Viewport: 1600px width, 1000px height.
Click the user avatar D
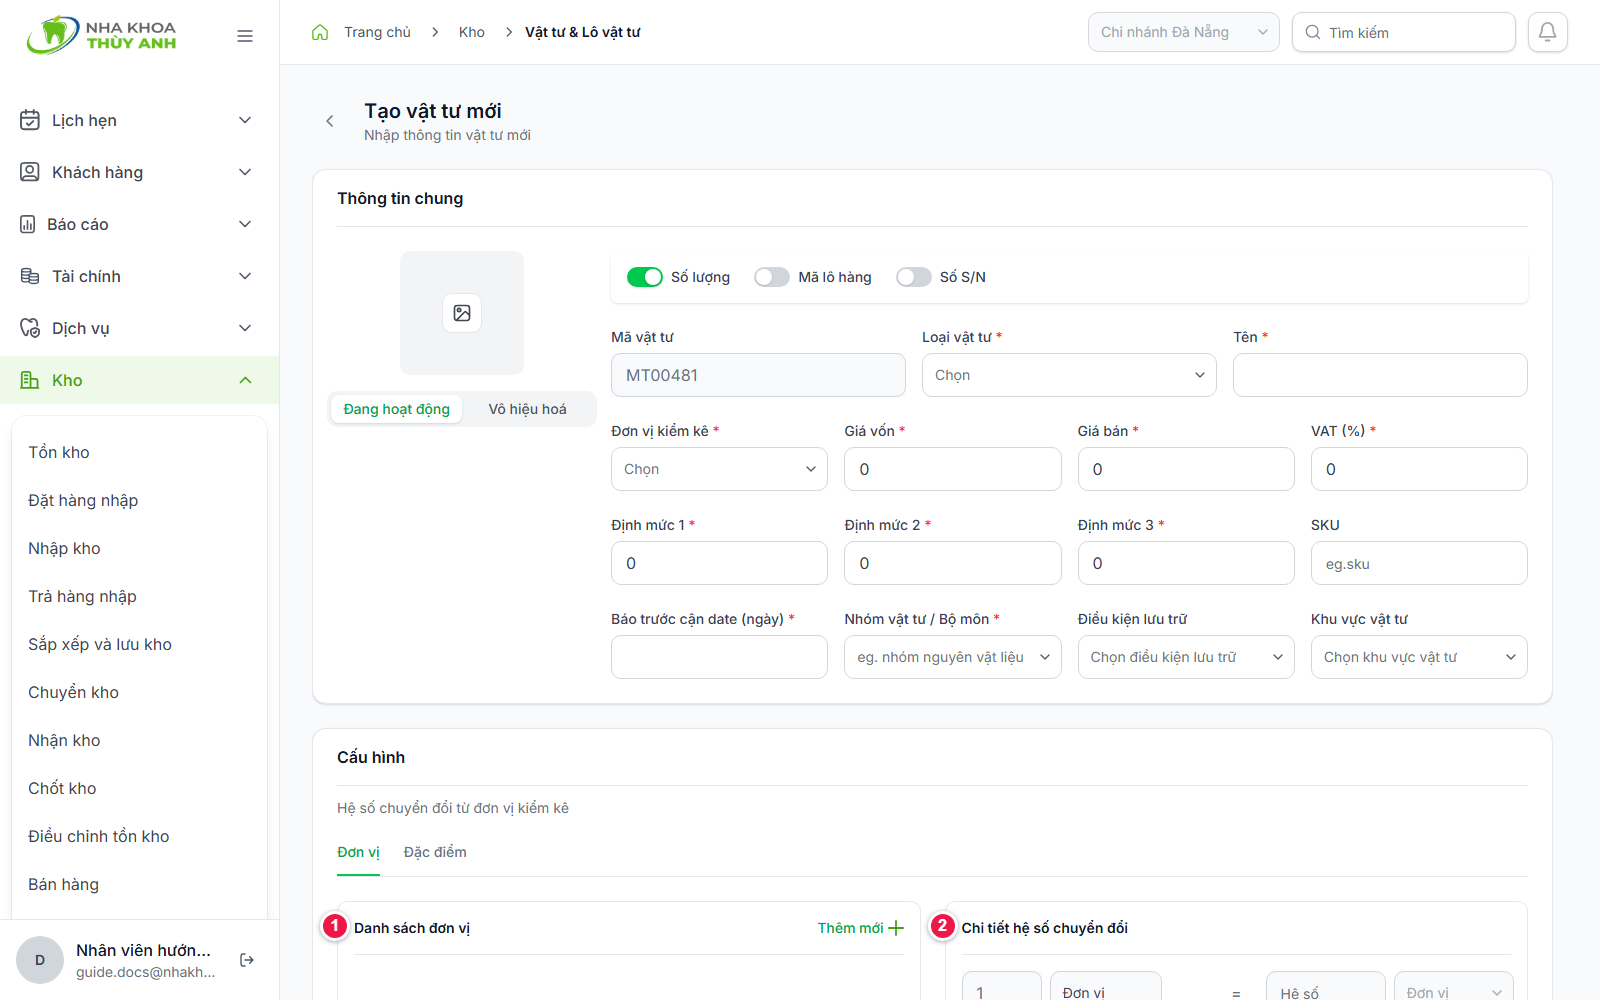pyautogui.click(x=40, y=960)
